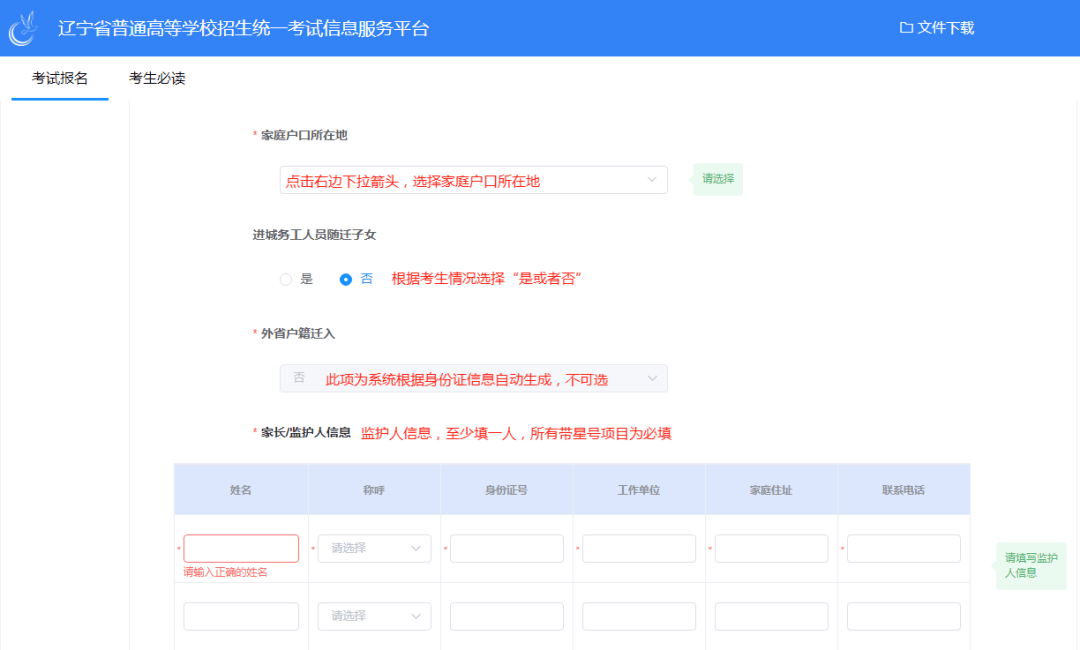Click first row 家庭住址 input field

(x=771, y=548)
